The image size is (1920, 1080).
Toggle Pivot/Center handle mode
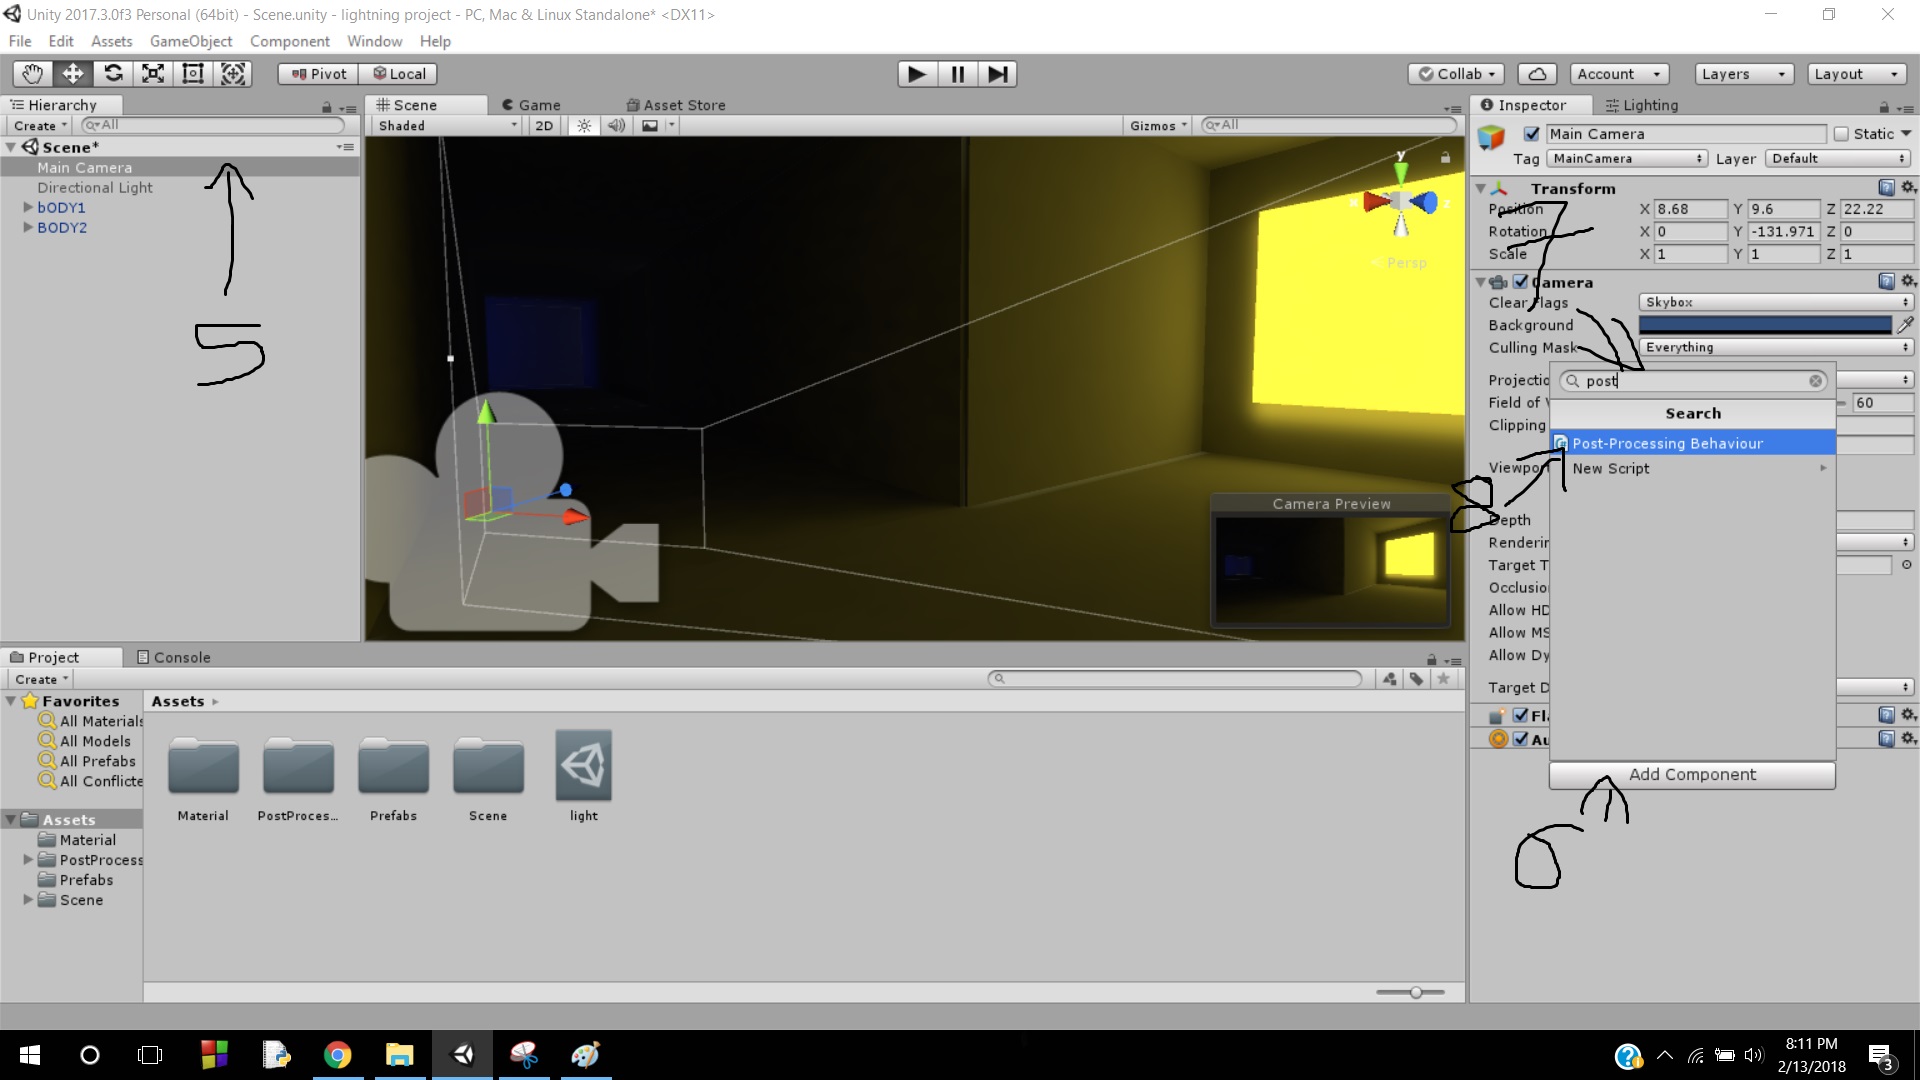[x=318, y=74]
